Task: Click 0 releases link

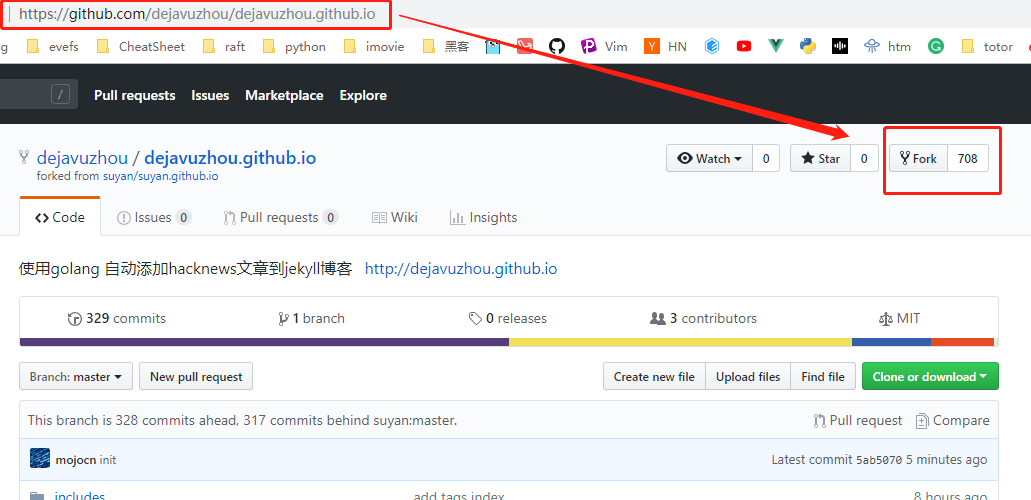Action: (x=508, y=318)
